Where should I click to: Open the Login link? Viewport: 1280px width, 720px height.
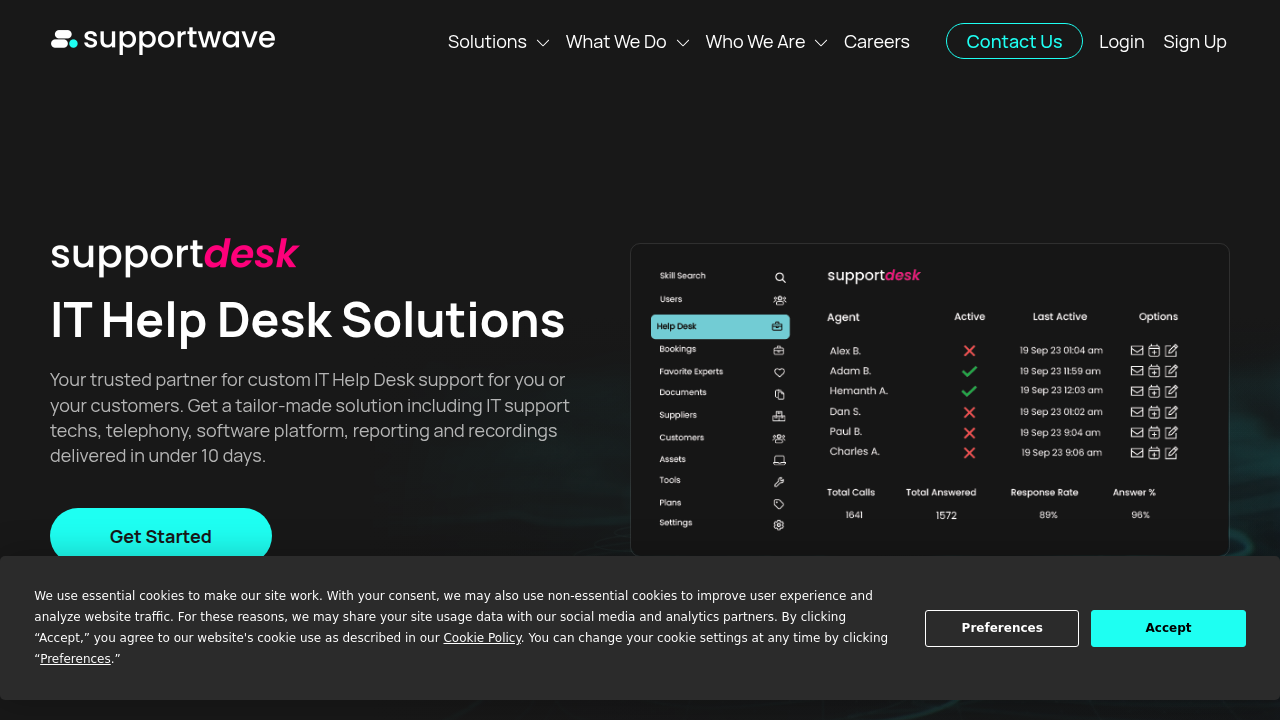tap(1122, 42)
